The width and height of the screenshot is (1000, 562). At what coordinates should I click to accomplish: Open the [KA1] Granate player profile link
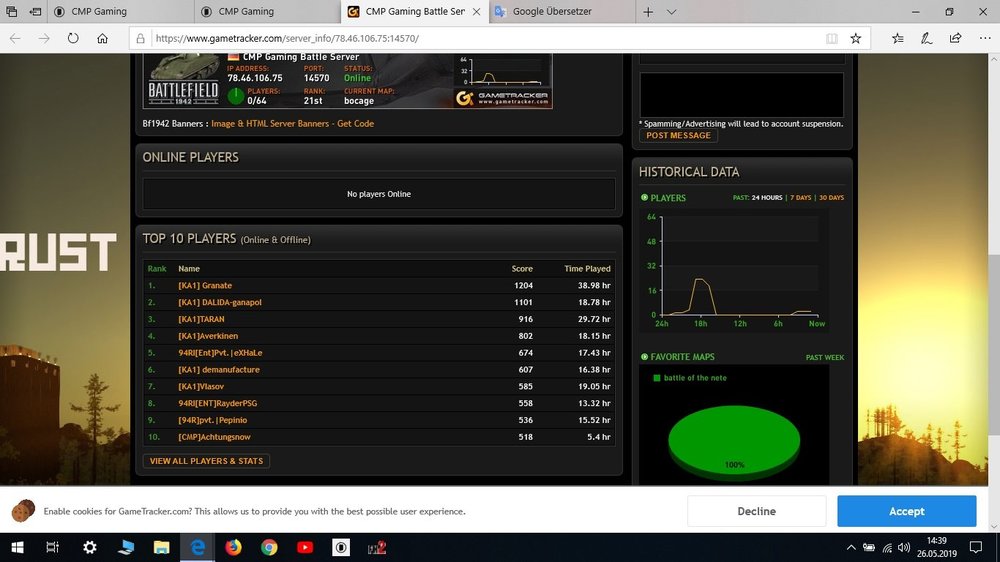click(x=205, y=285)
